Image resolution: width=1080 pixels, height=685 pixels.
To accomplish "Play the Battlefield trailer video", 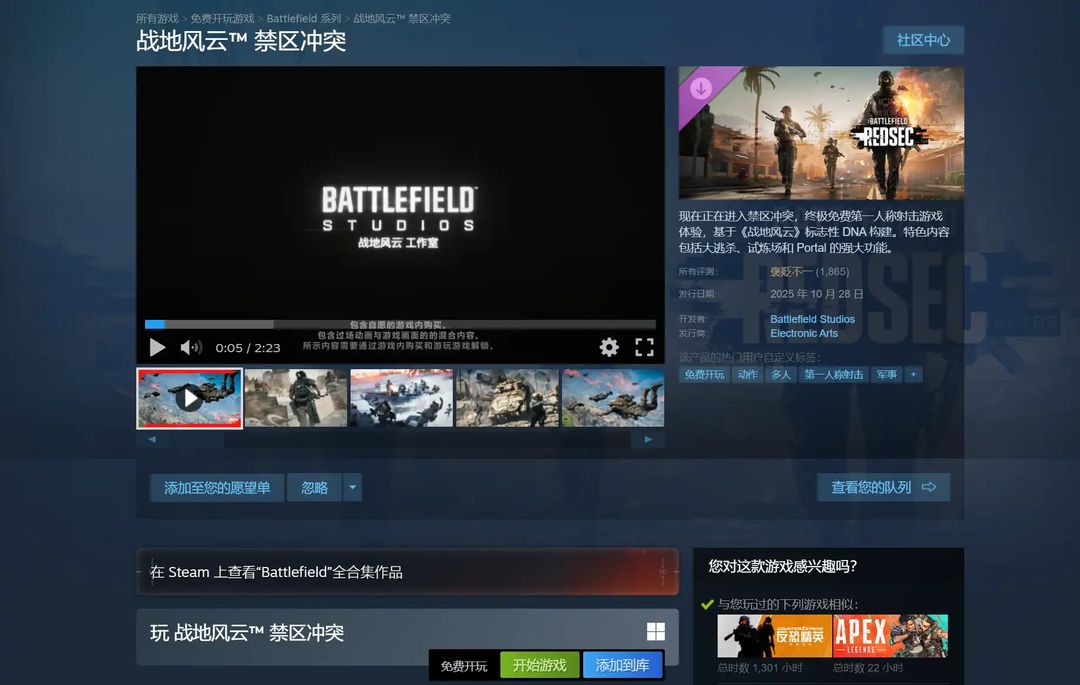I will tap(157, 347).
